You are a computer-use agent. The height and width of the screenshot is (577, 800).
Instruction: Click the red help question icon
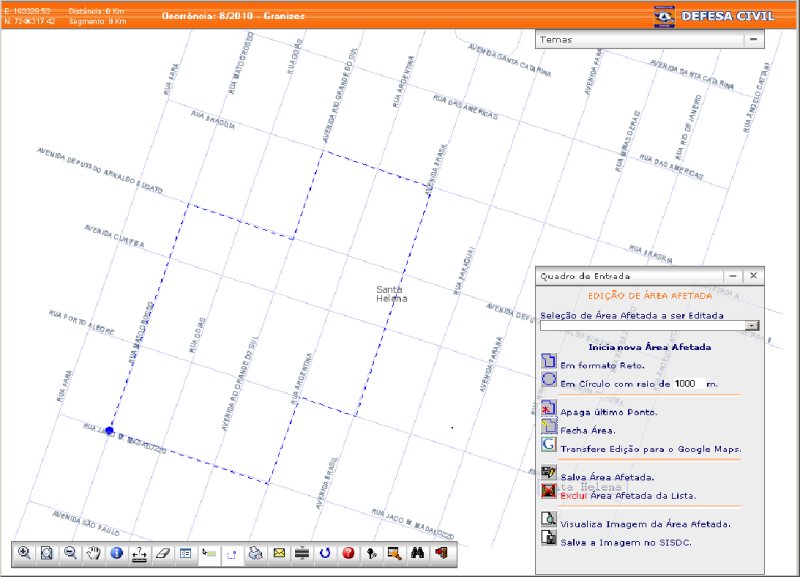348,552
